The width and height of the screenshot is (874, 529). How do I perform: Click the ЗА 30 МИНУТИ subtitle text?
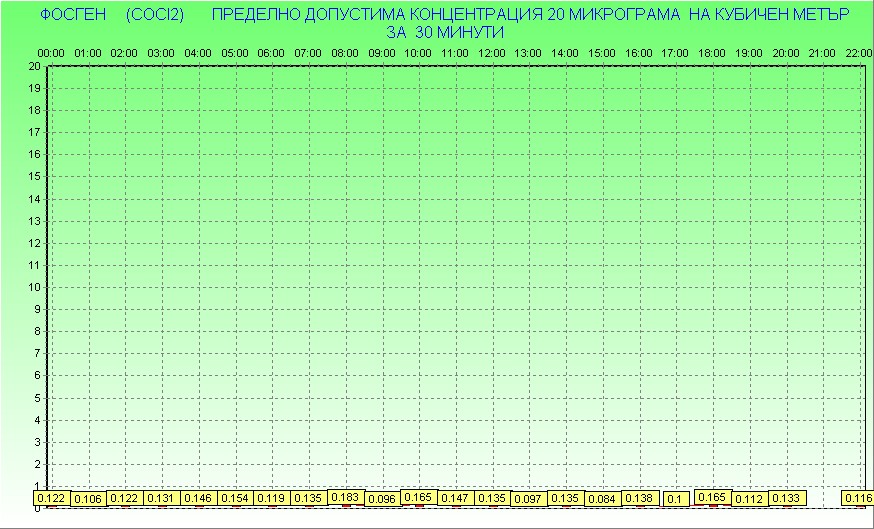[443, 32]
